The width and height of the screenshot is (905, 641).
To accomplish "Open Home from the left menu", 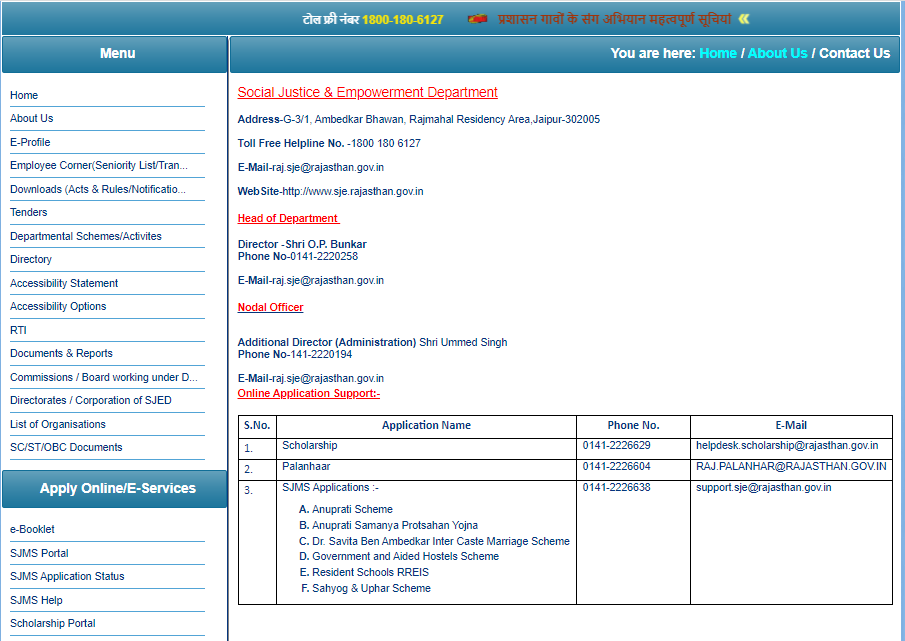I will [x=24, y=95].
